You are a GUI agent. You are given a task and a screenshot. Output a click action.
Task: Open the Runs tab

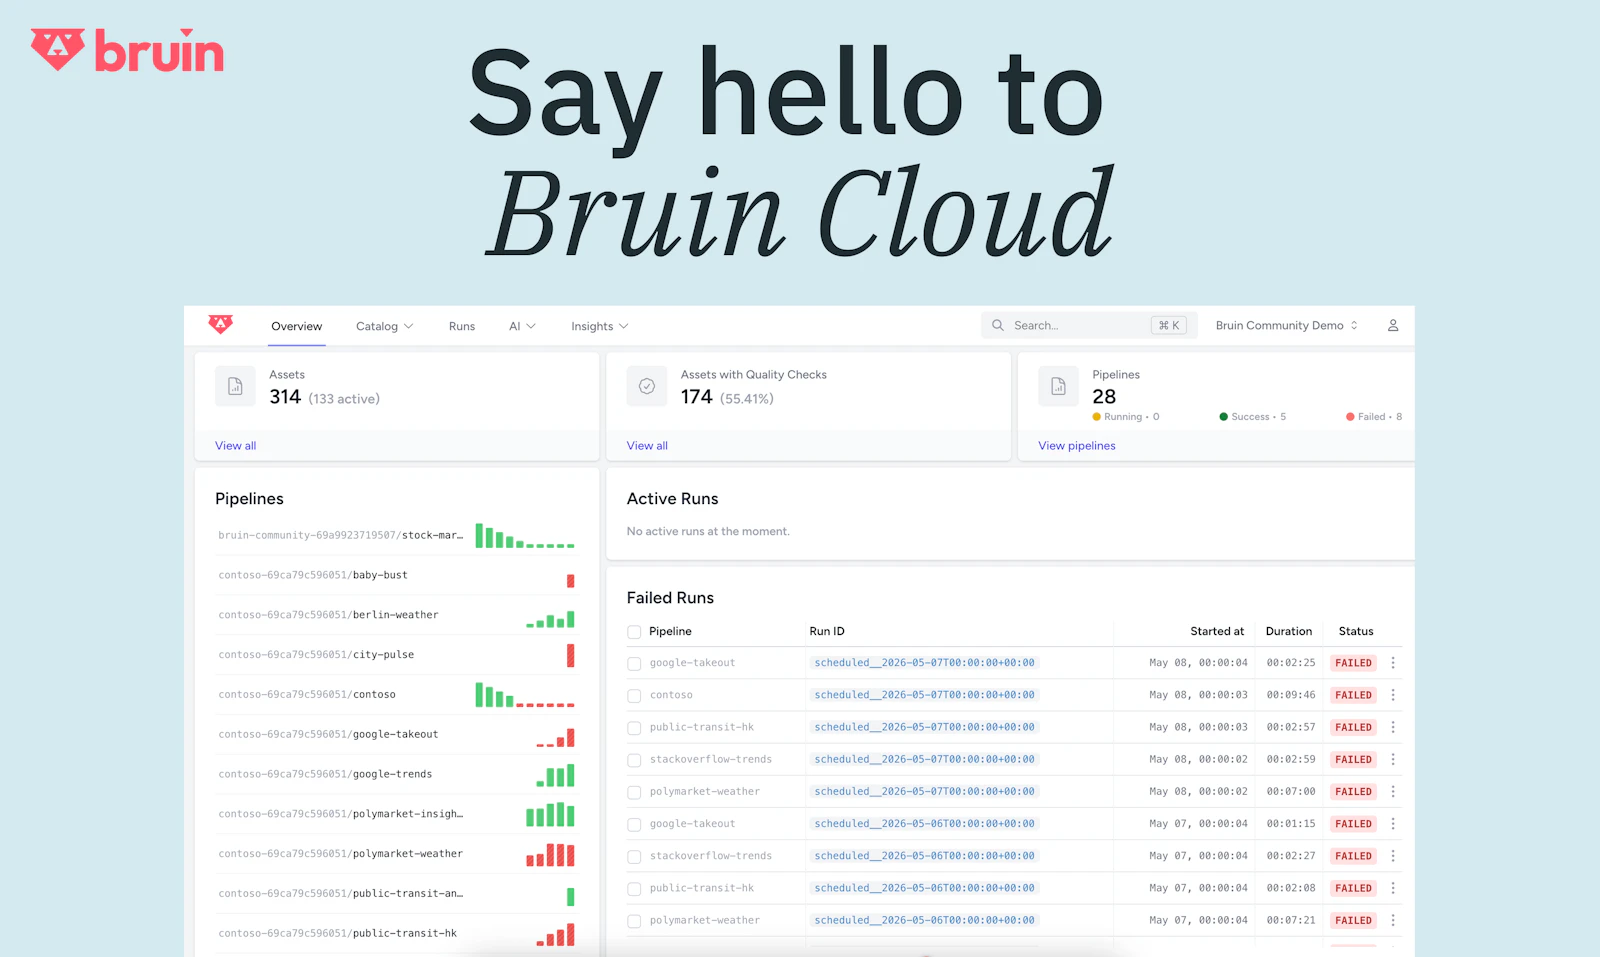click(x=462, y=326)
